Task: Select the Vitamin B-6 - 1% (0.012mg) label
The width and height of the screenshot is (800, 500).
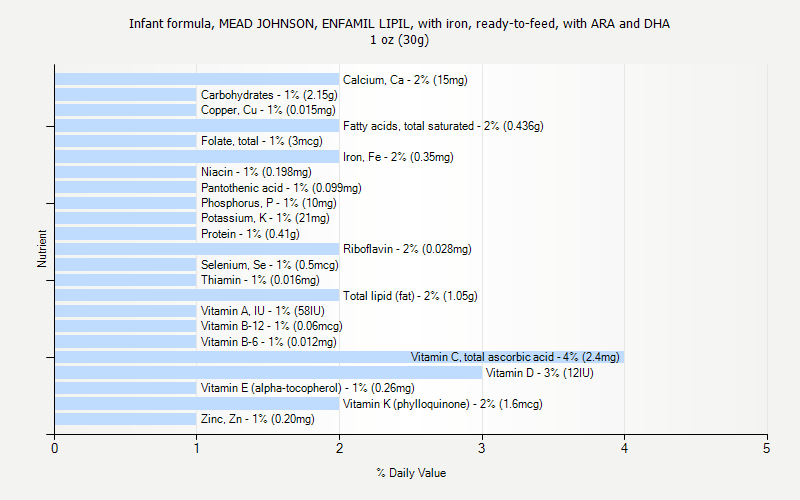Action: pos(268,342)
